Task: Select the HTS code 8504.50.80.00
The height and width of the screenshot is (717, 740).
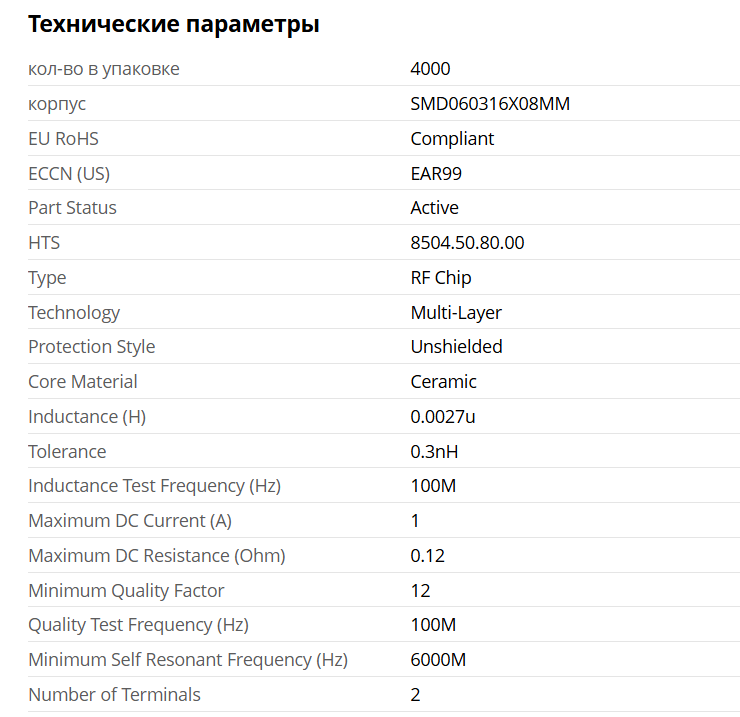Action: tap(467, 243)
